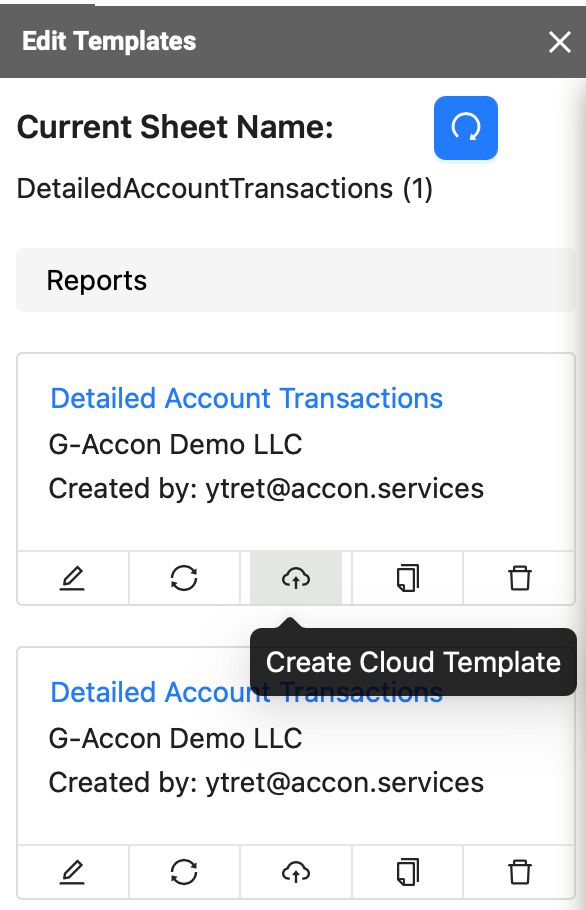Refresh the second template card

pos(184,872)
